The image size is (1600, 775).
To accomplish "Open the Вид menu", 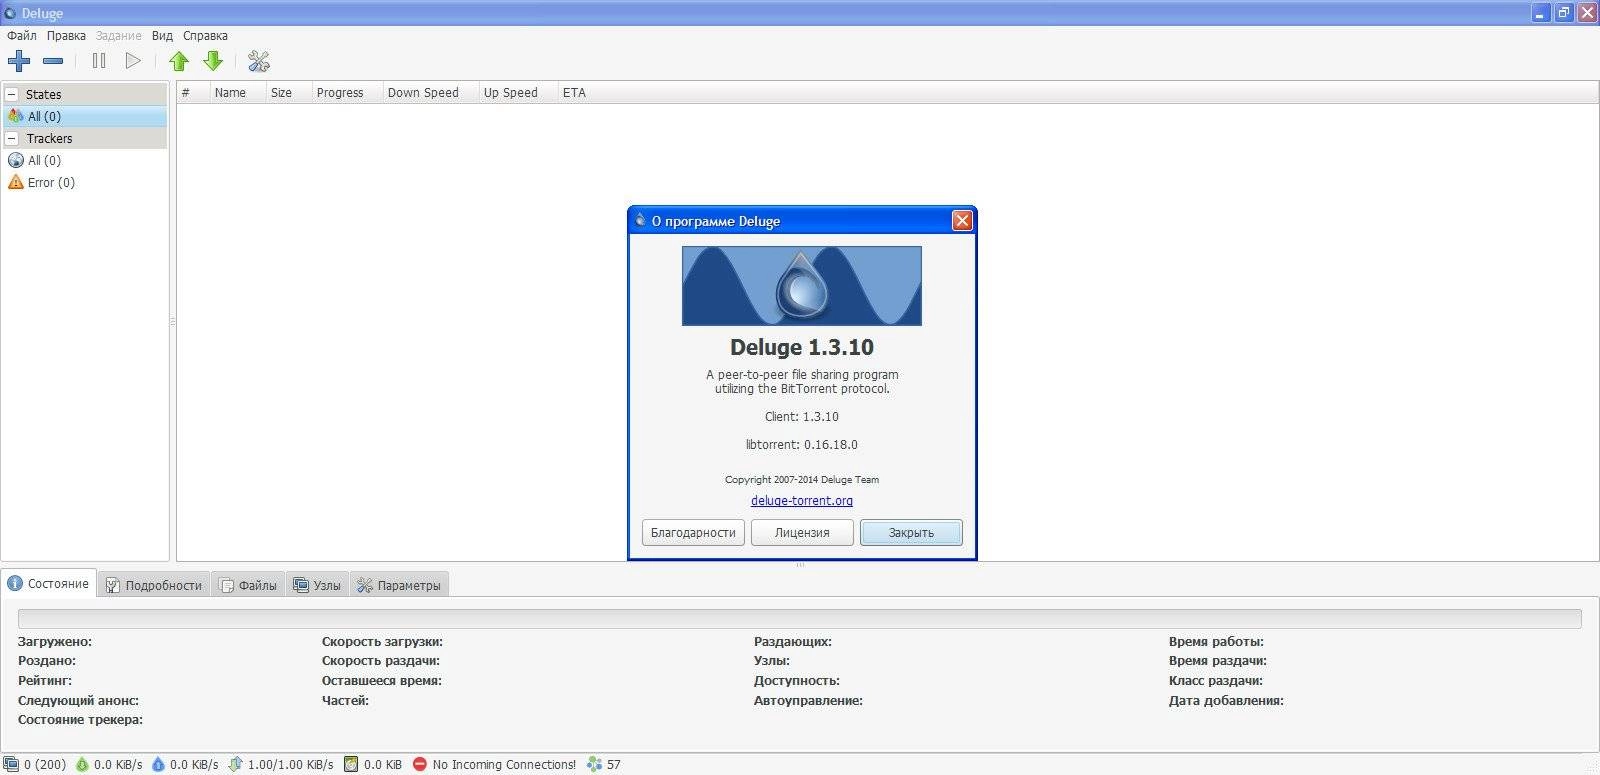I will 162,35.
